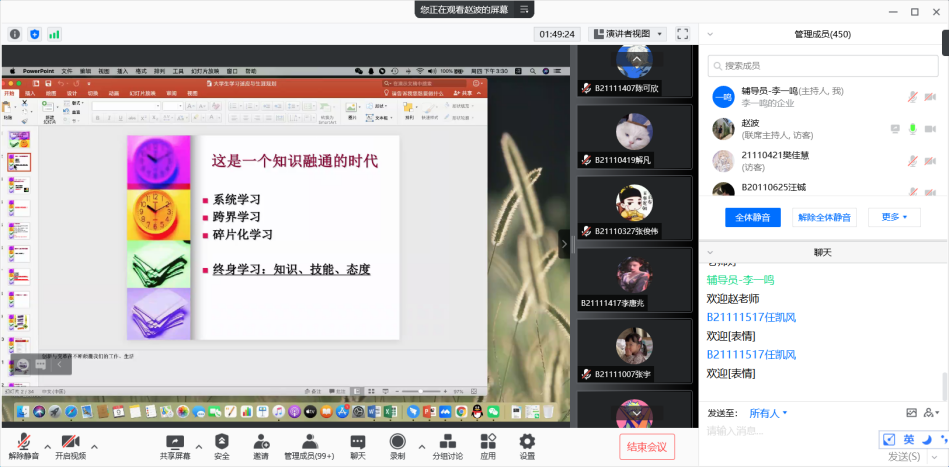
Task: Click the 共享屏幕 share screen icon
Action: (x=175, y=441)
